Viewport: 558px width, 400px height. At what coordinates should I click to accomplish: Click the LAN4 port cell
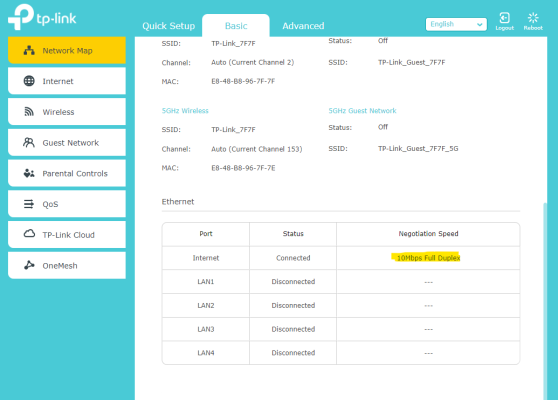pos(206,353)
